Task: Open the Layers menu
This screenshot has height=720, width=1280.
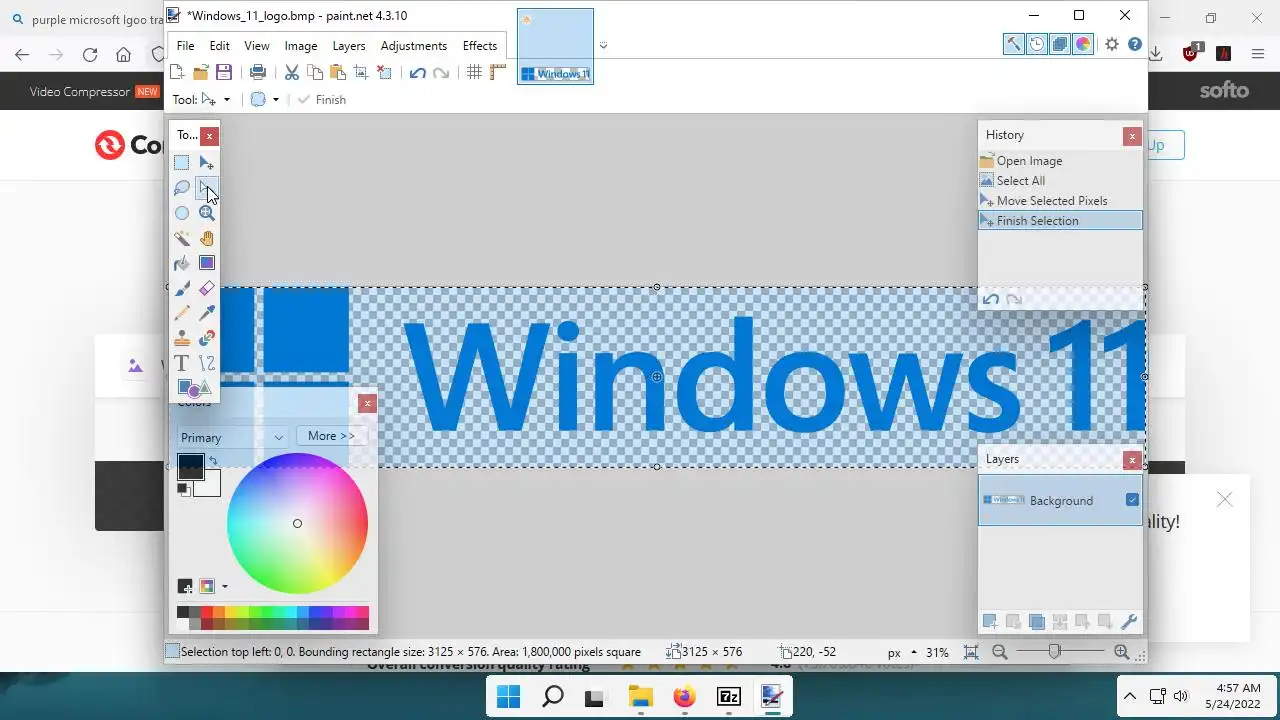Action: pos(349,46)
